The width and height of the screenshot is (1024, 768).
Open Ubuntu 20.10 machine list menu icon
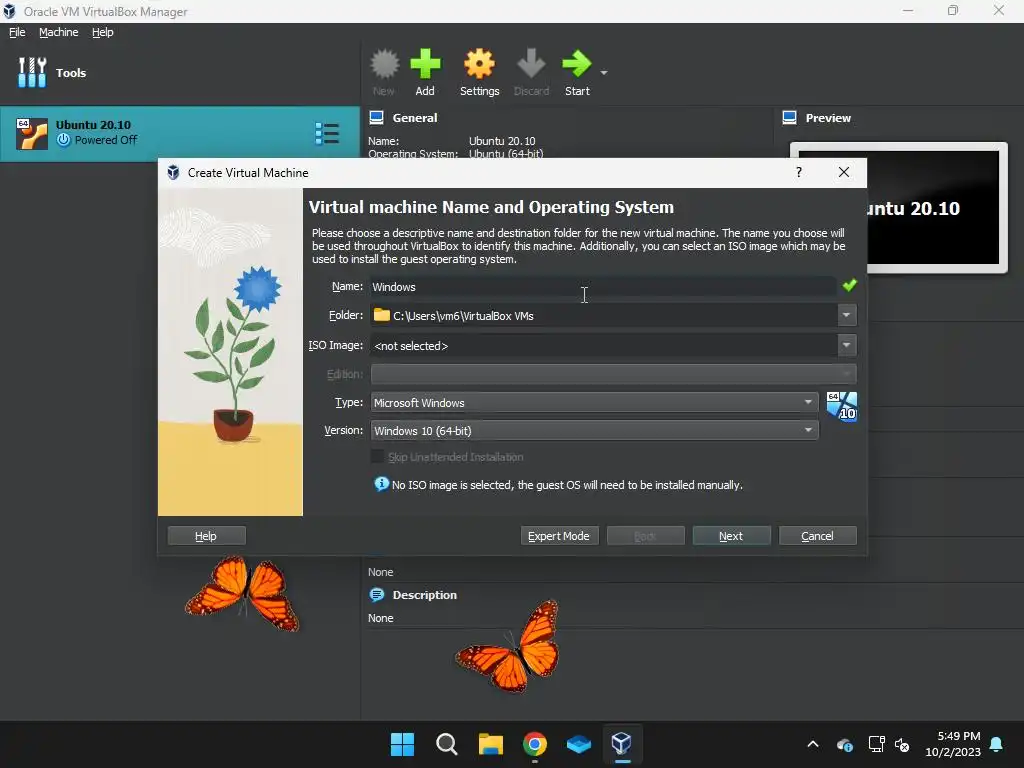coord(327,133)
